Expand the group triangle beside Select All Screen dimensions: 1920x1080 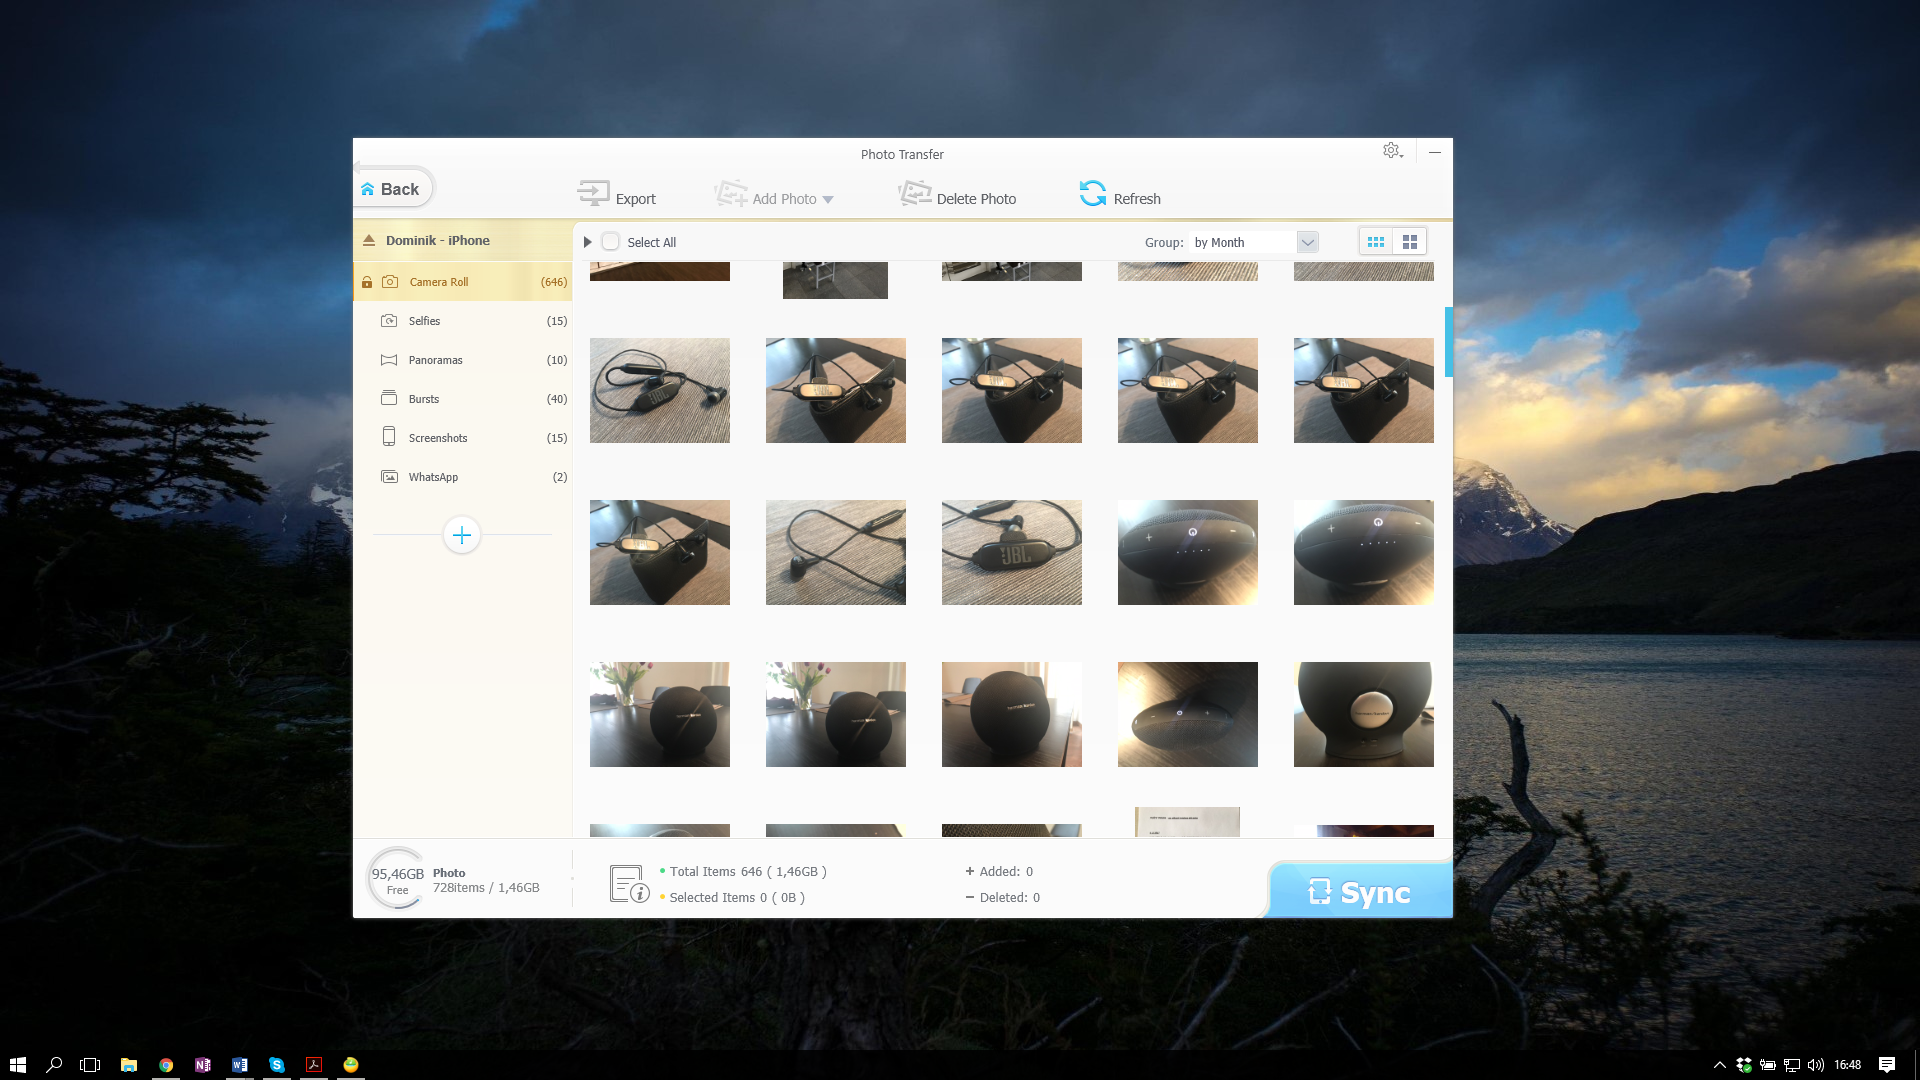point(588,242)
